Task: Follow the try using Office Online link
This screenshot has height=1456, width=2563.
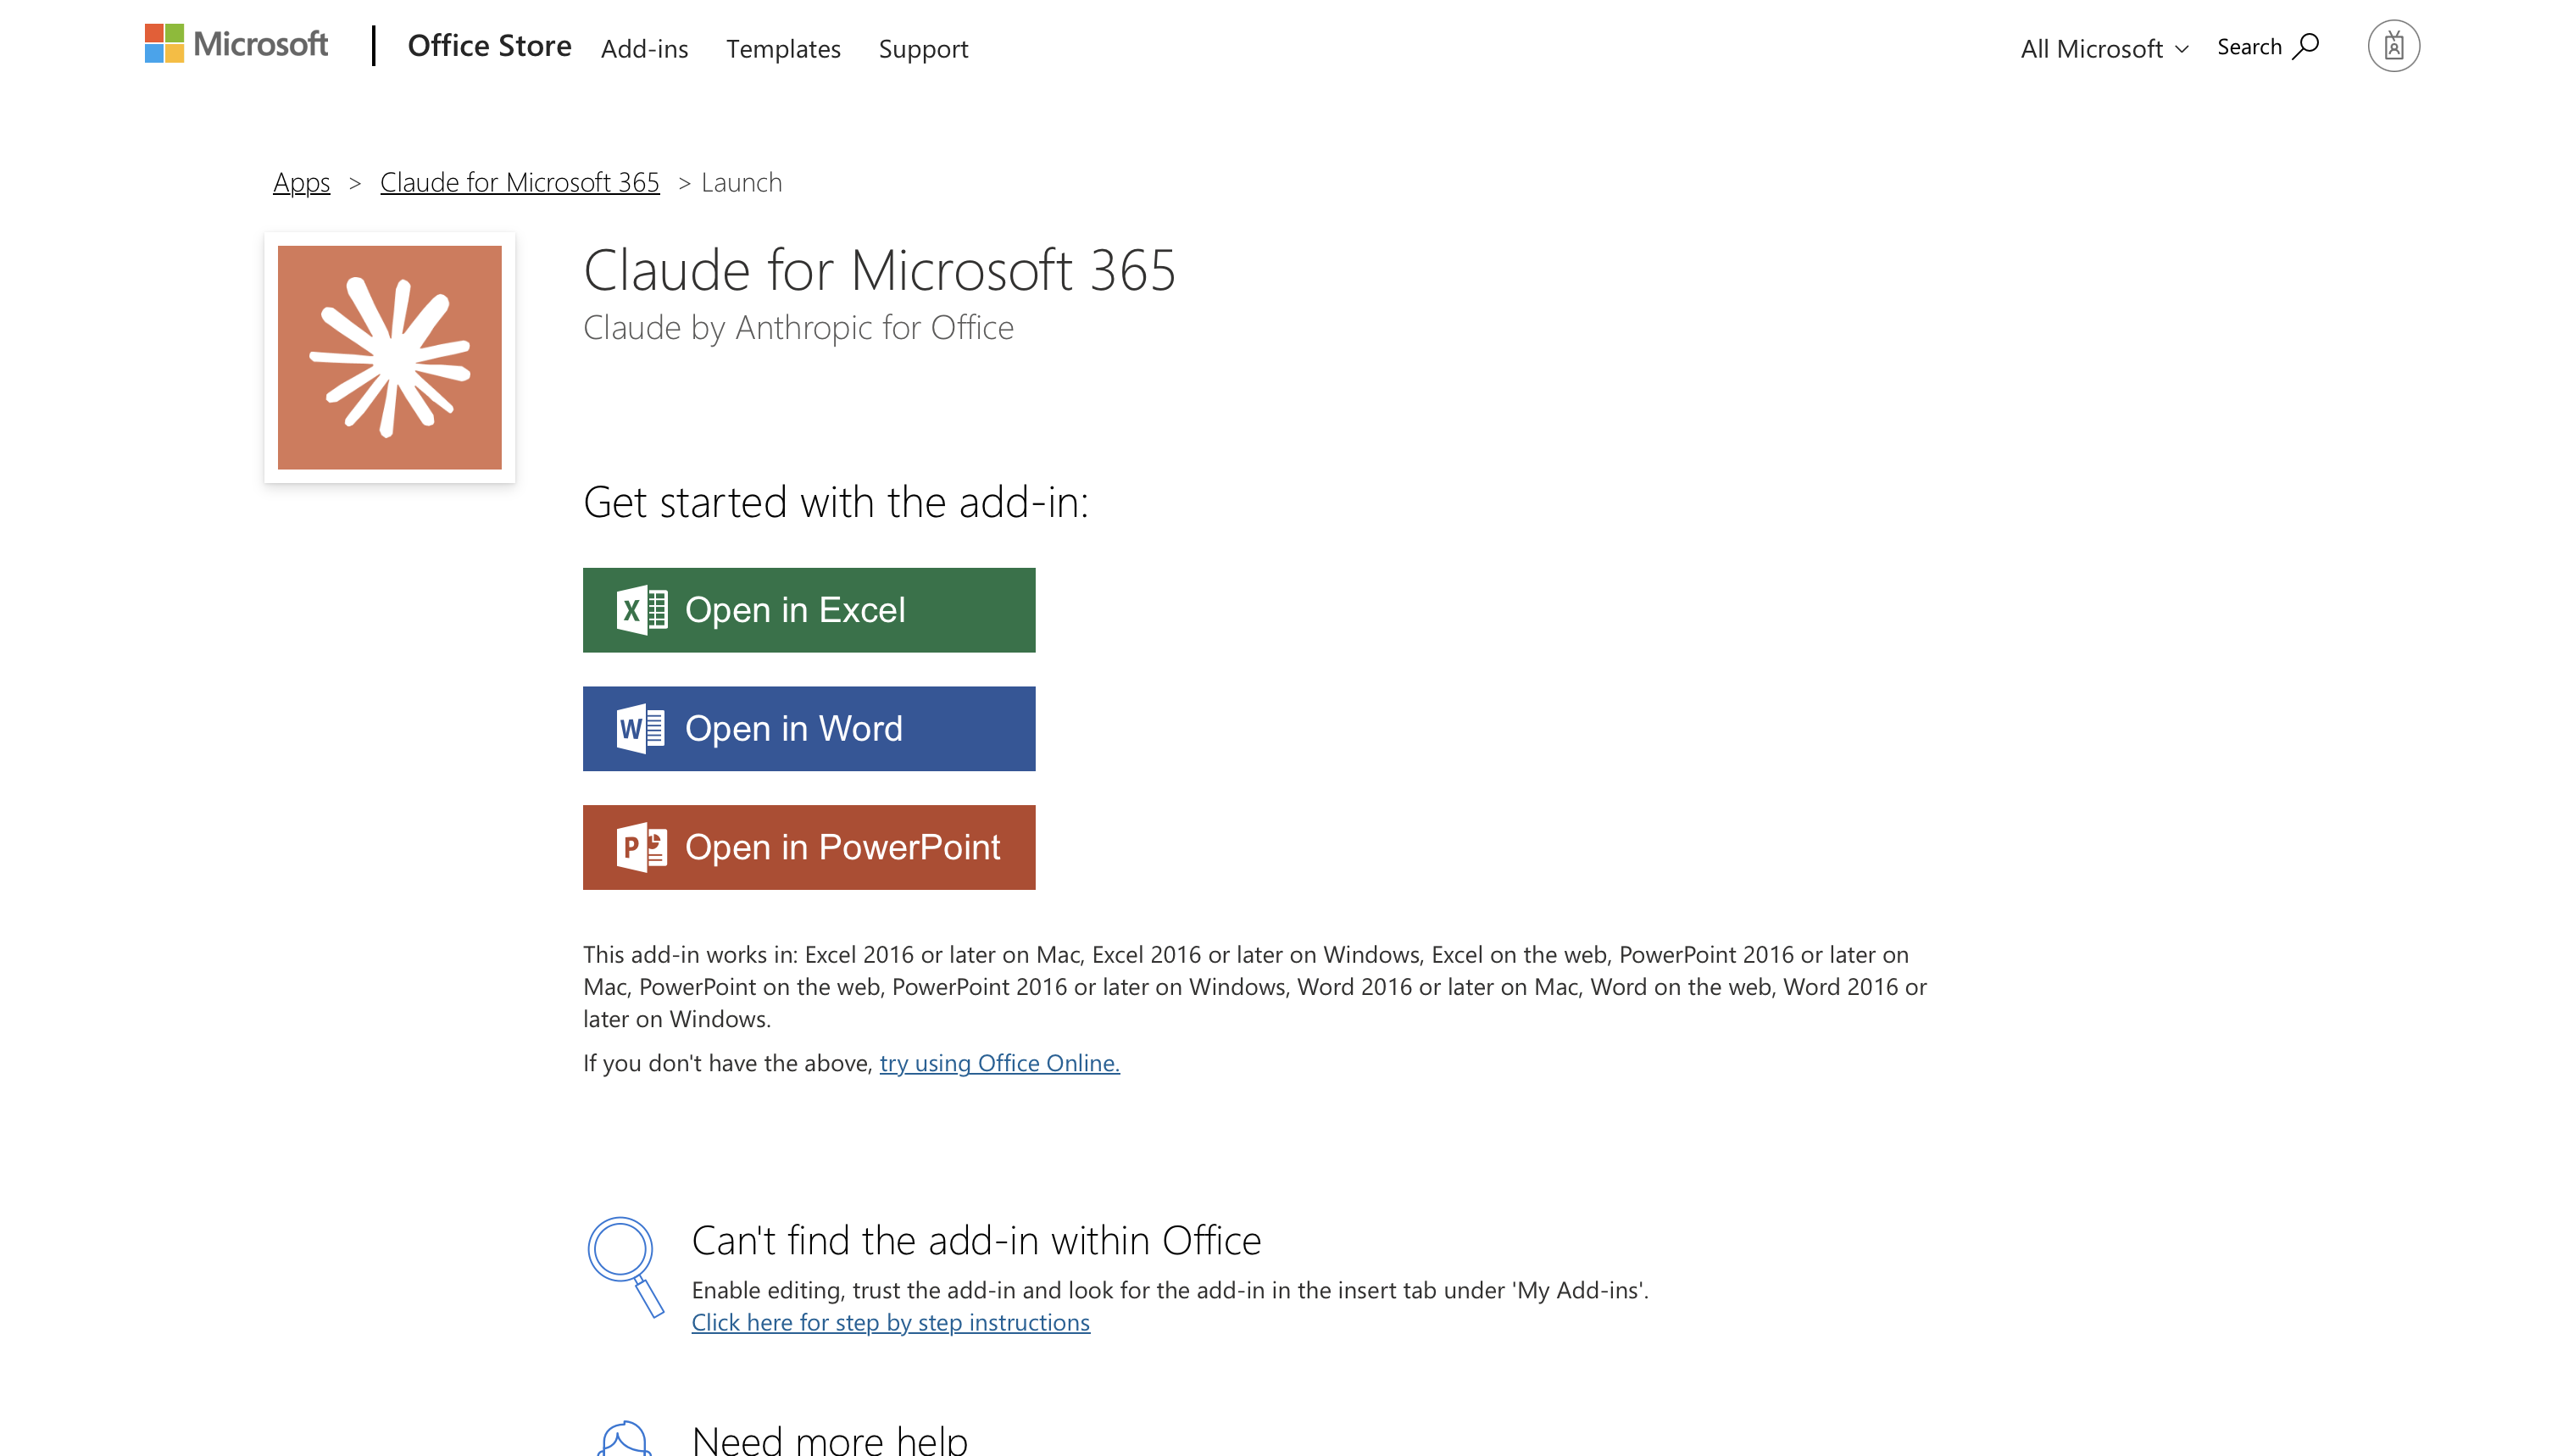Action: tap(999, 1063)
